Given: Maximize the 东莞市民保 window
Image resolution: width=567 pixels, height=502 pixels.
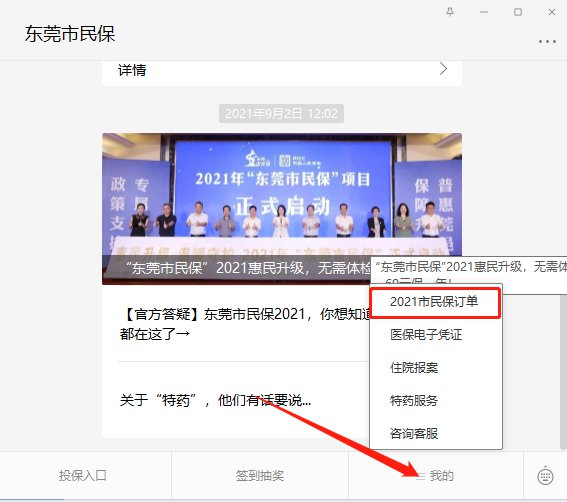Looking at the screenshot, I should pyautogui.click(x=518, y=12).
